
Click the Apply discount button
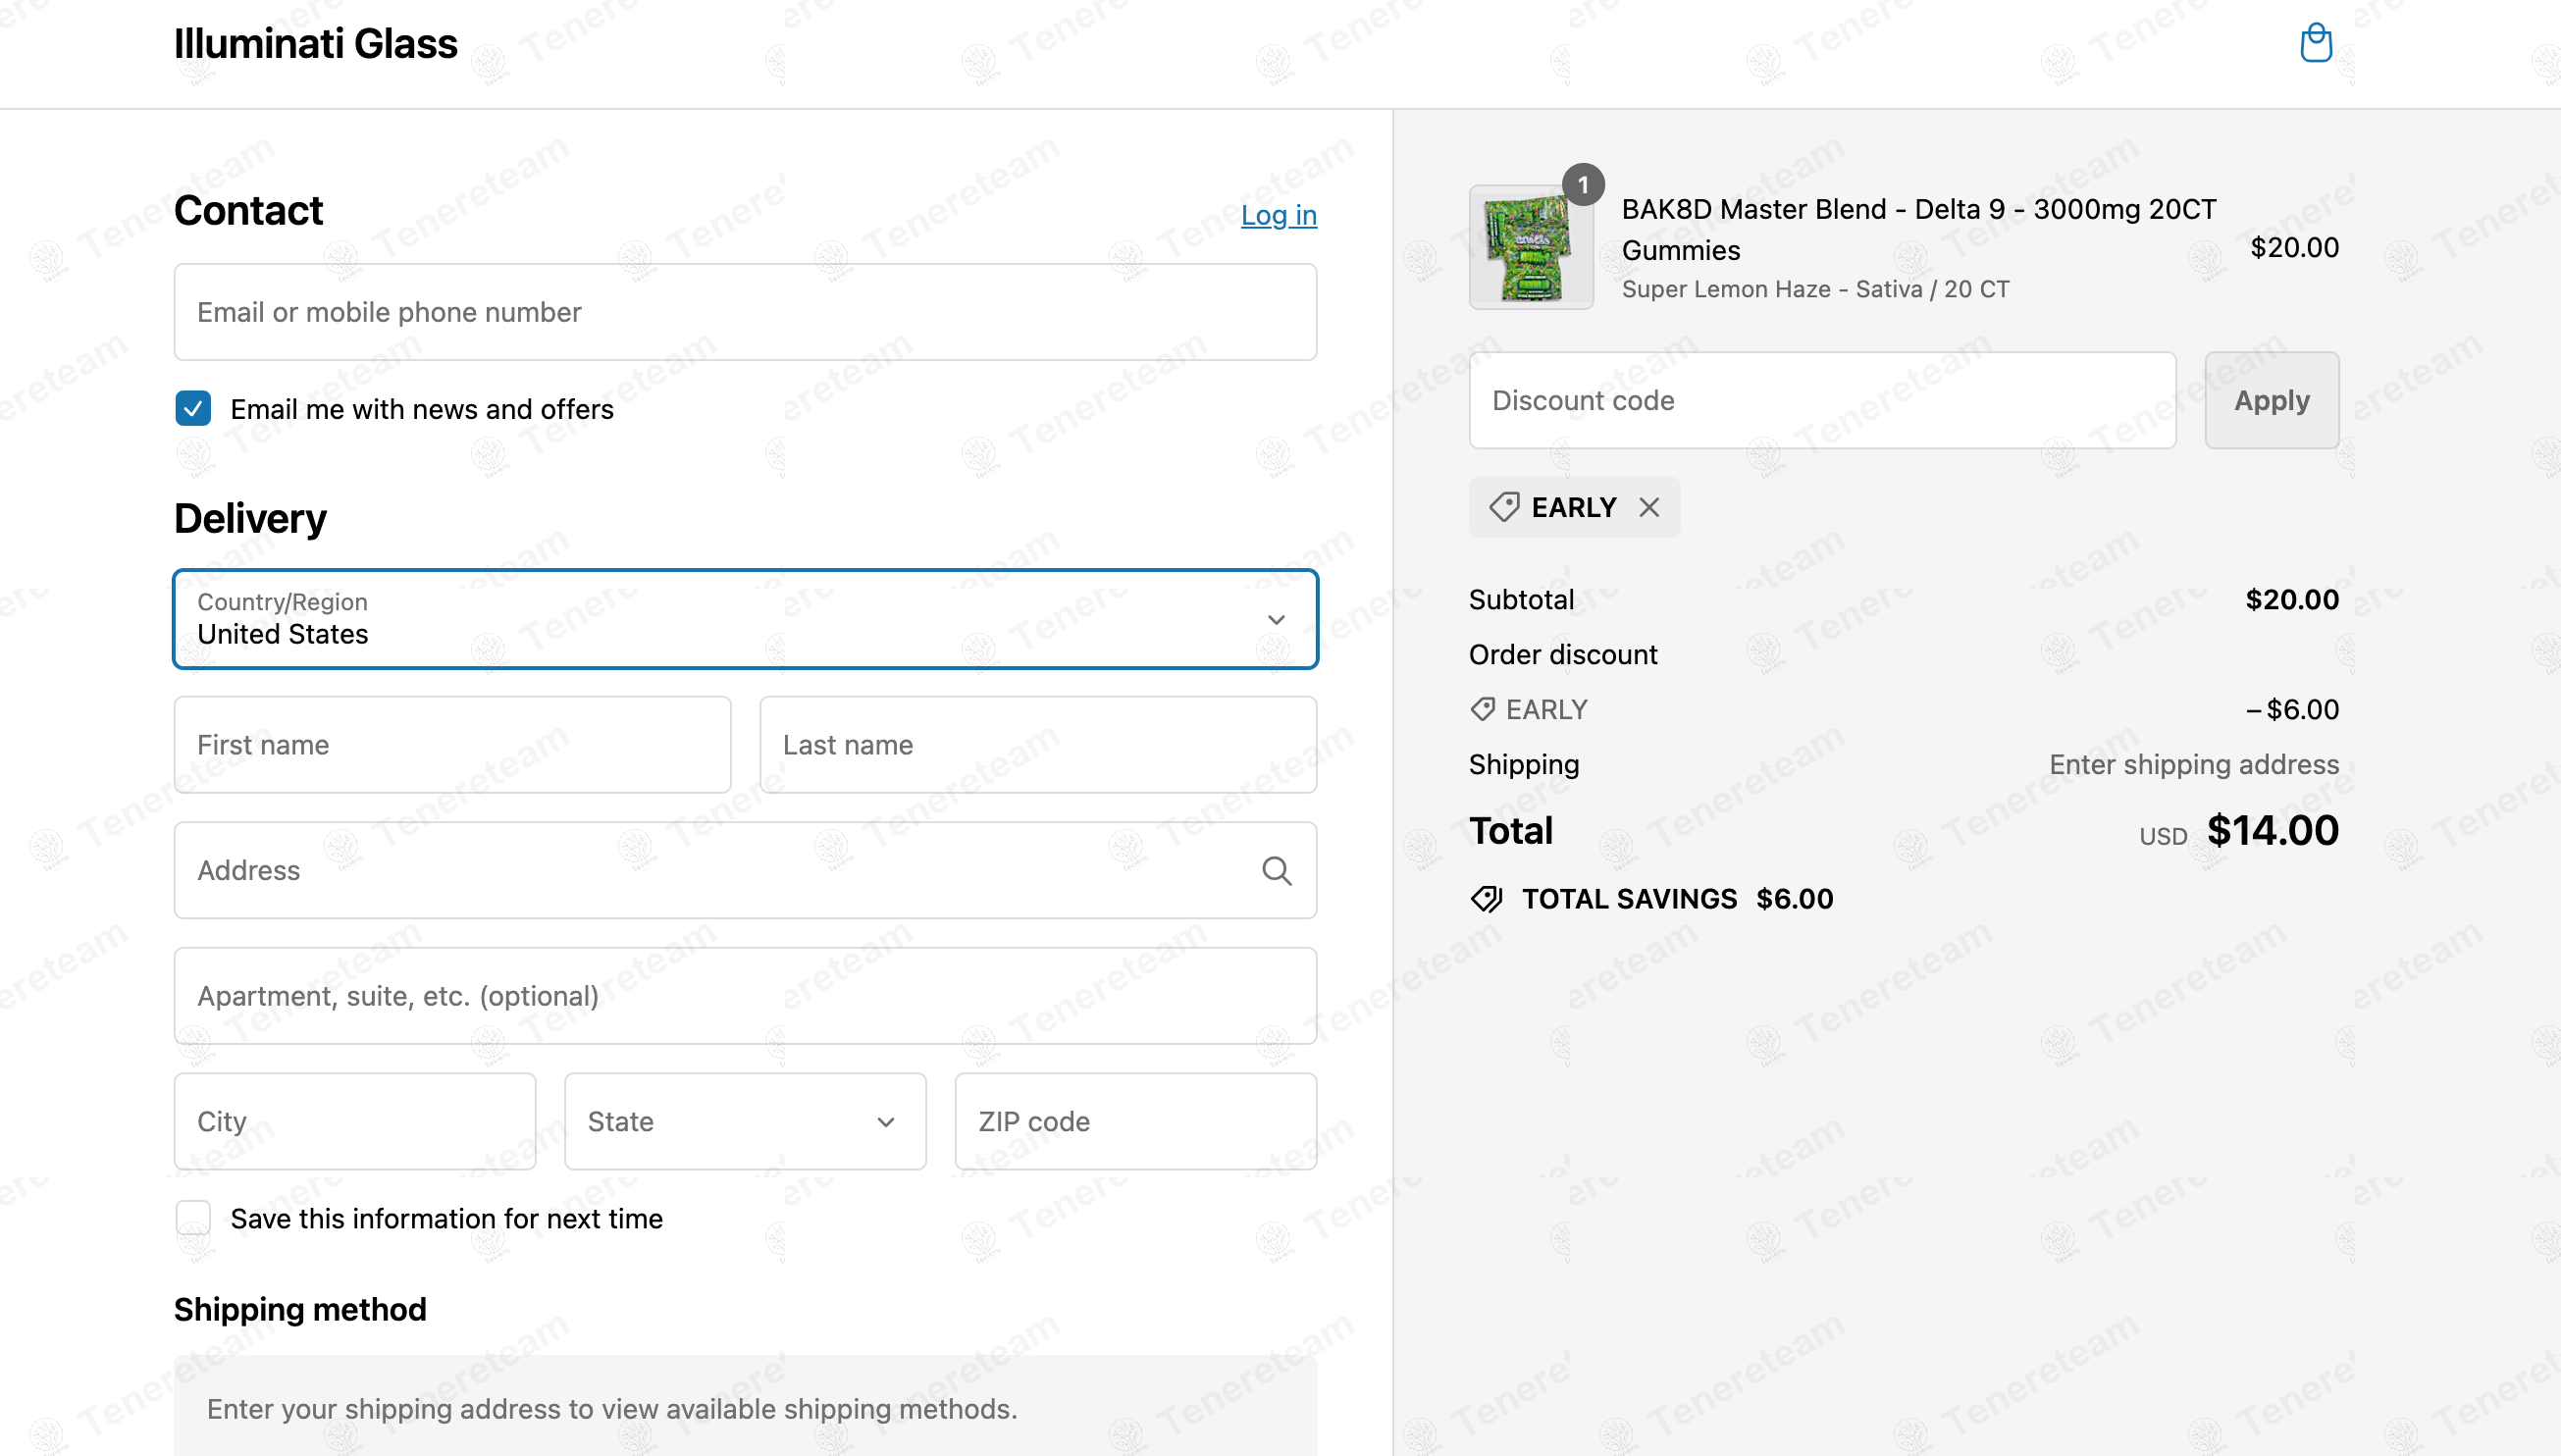[2271, 400]
